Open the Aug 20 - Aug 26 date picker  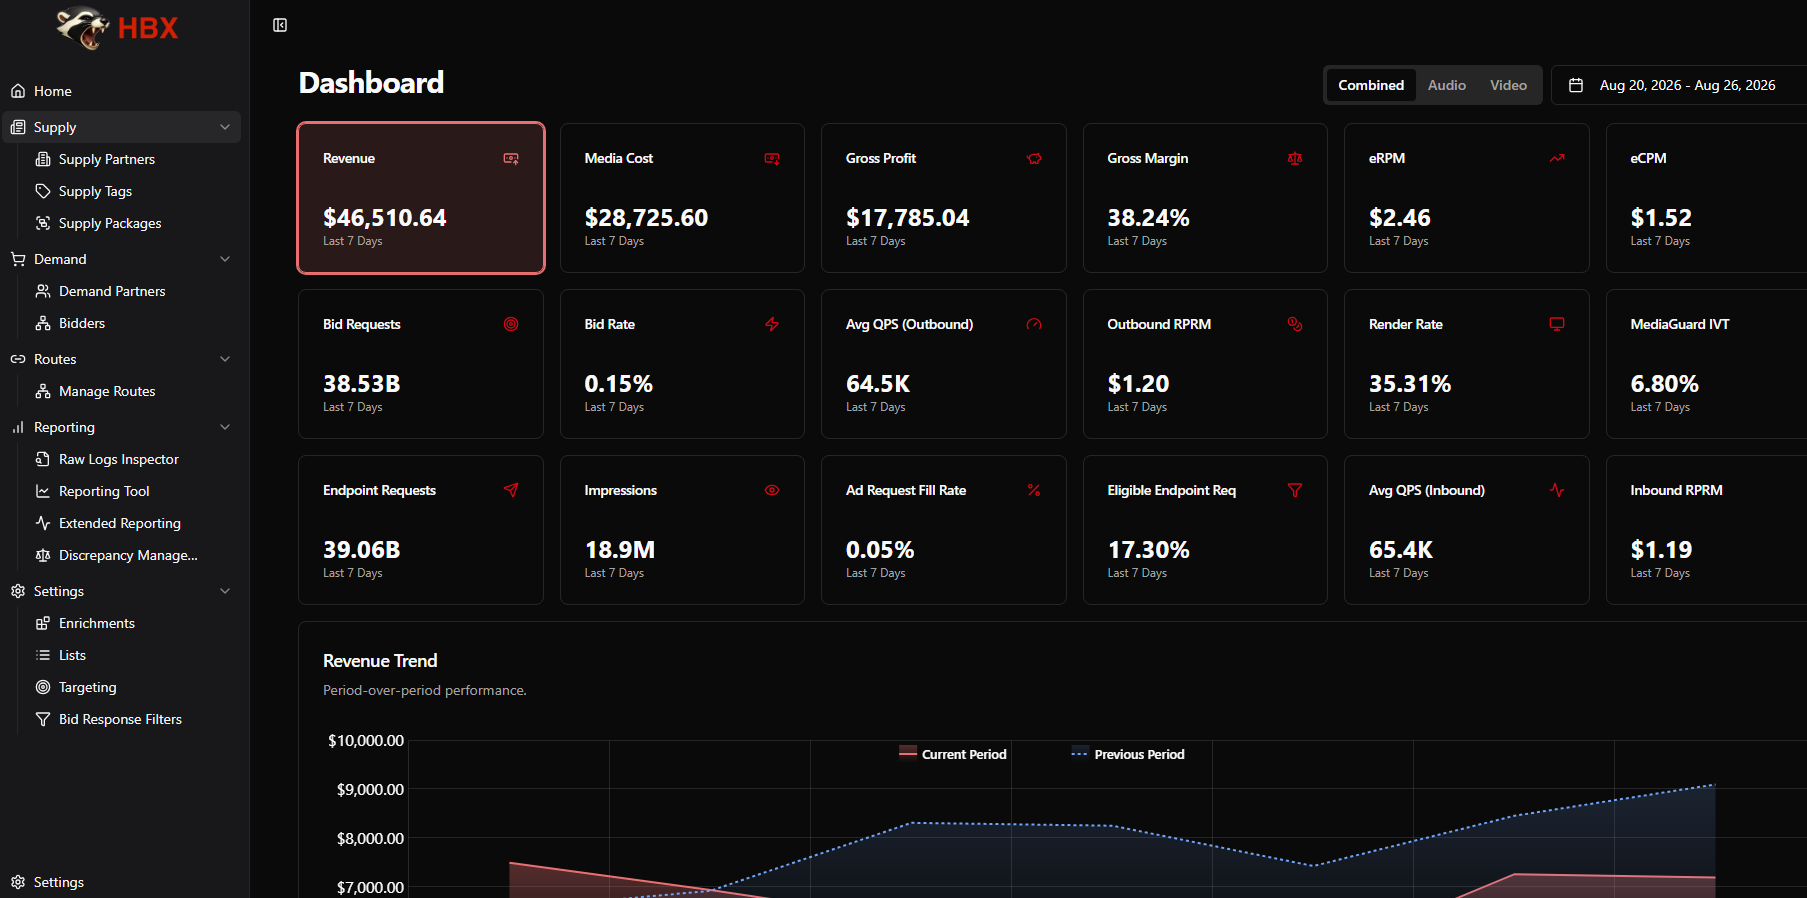[1679, 86]
